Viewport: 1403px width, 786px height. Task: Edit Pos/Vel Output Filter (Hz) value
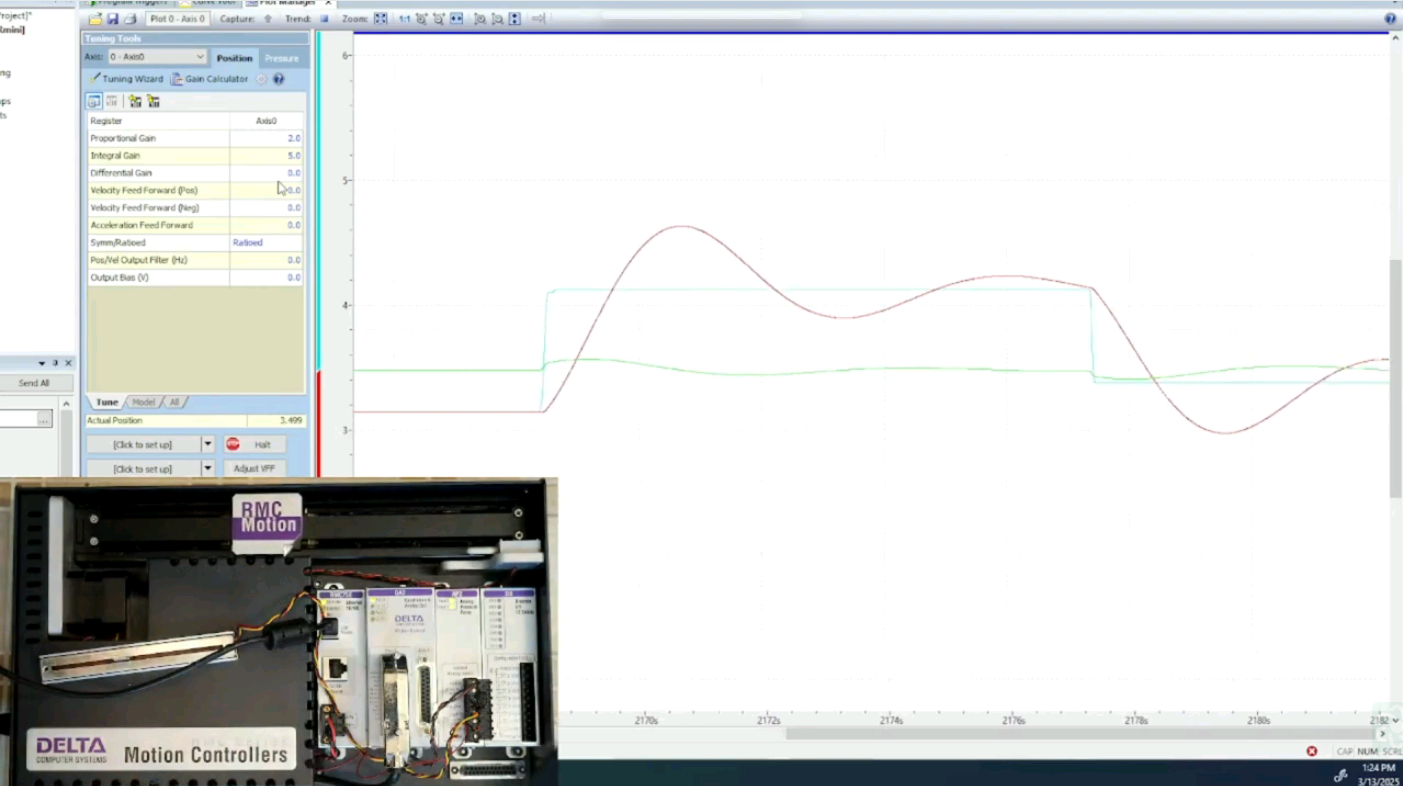click(x=267, y=260)
